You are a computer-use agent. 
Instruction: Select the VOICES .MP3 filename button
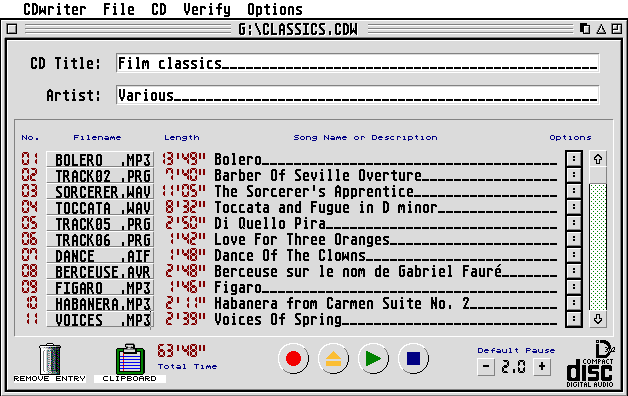tap(100, 320)
